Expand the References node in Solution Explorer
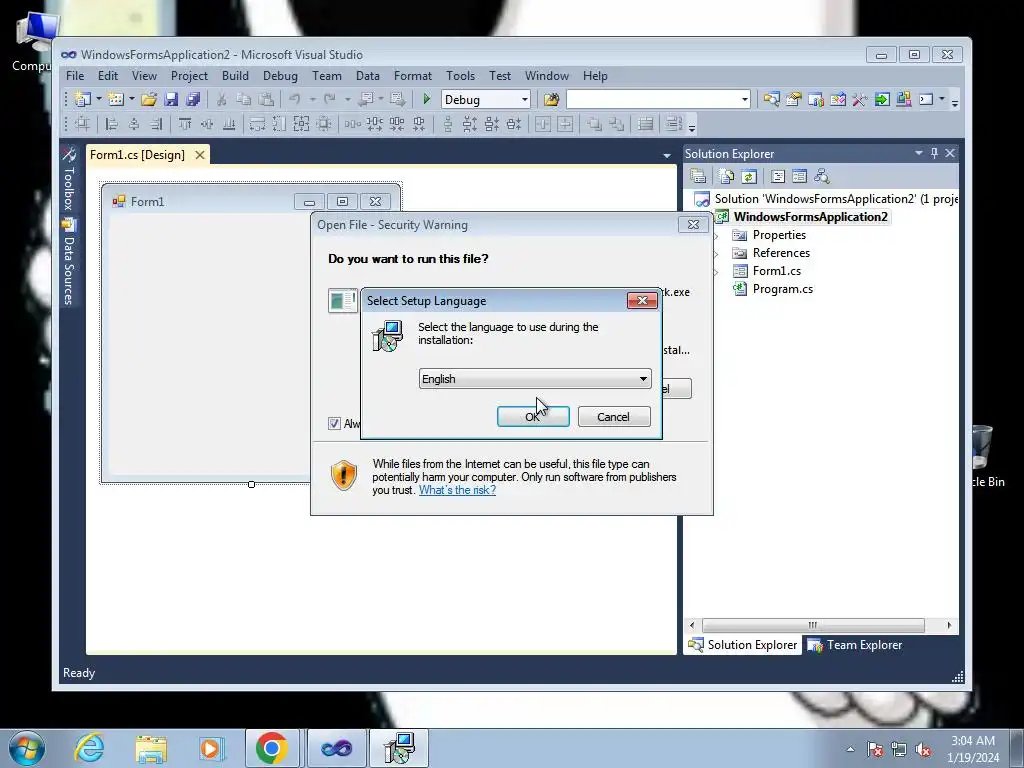The height and width of the screenshot is (768, 1024). pos(716,254)
